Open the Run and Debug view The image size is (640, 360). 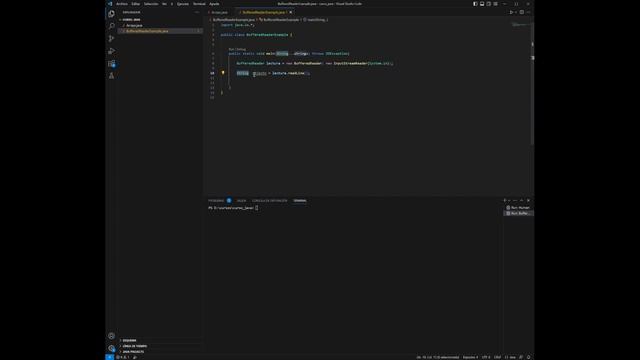click(111, 51)
